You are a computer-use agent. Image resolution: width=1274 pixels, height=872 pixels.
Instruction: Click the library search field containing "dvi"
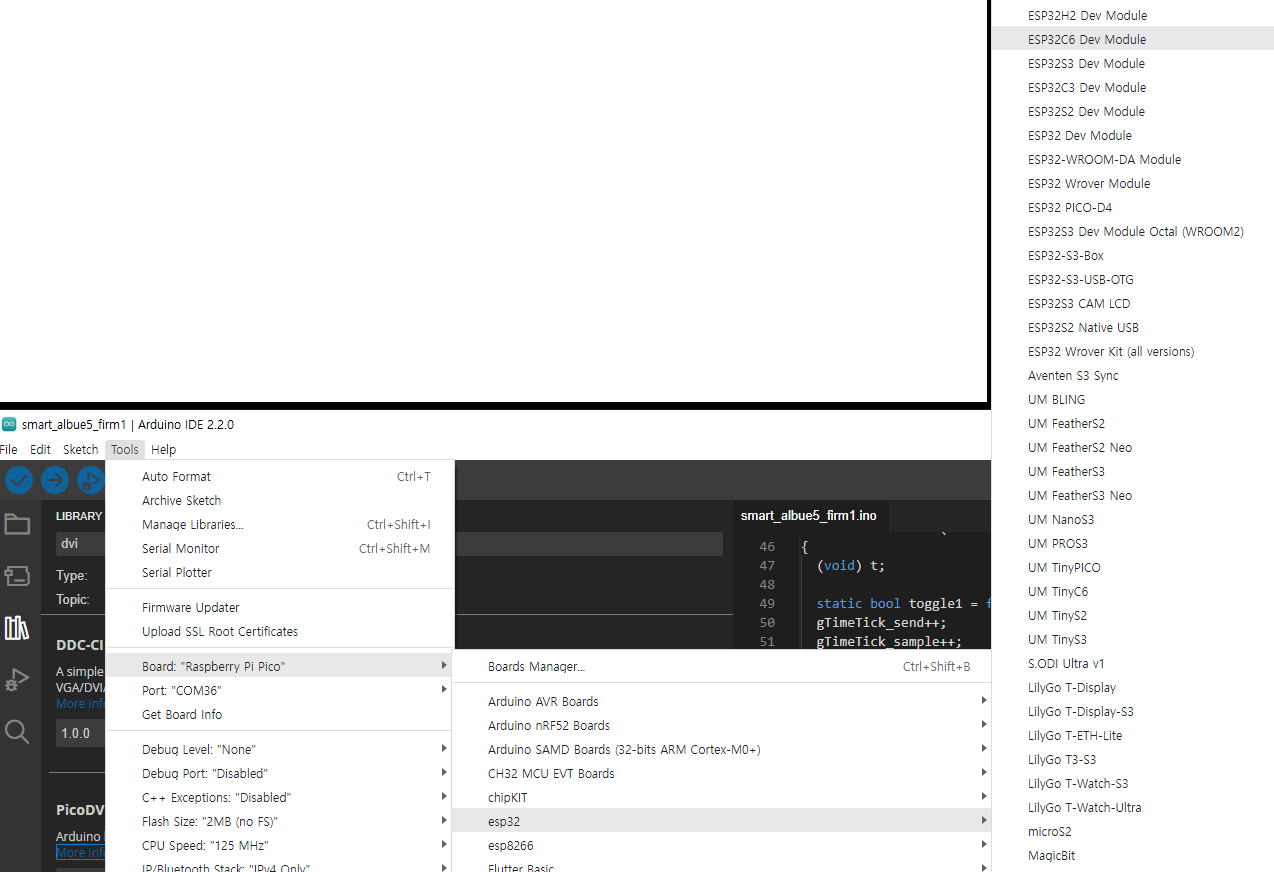(80, 544)
